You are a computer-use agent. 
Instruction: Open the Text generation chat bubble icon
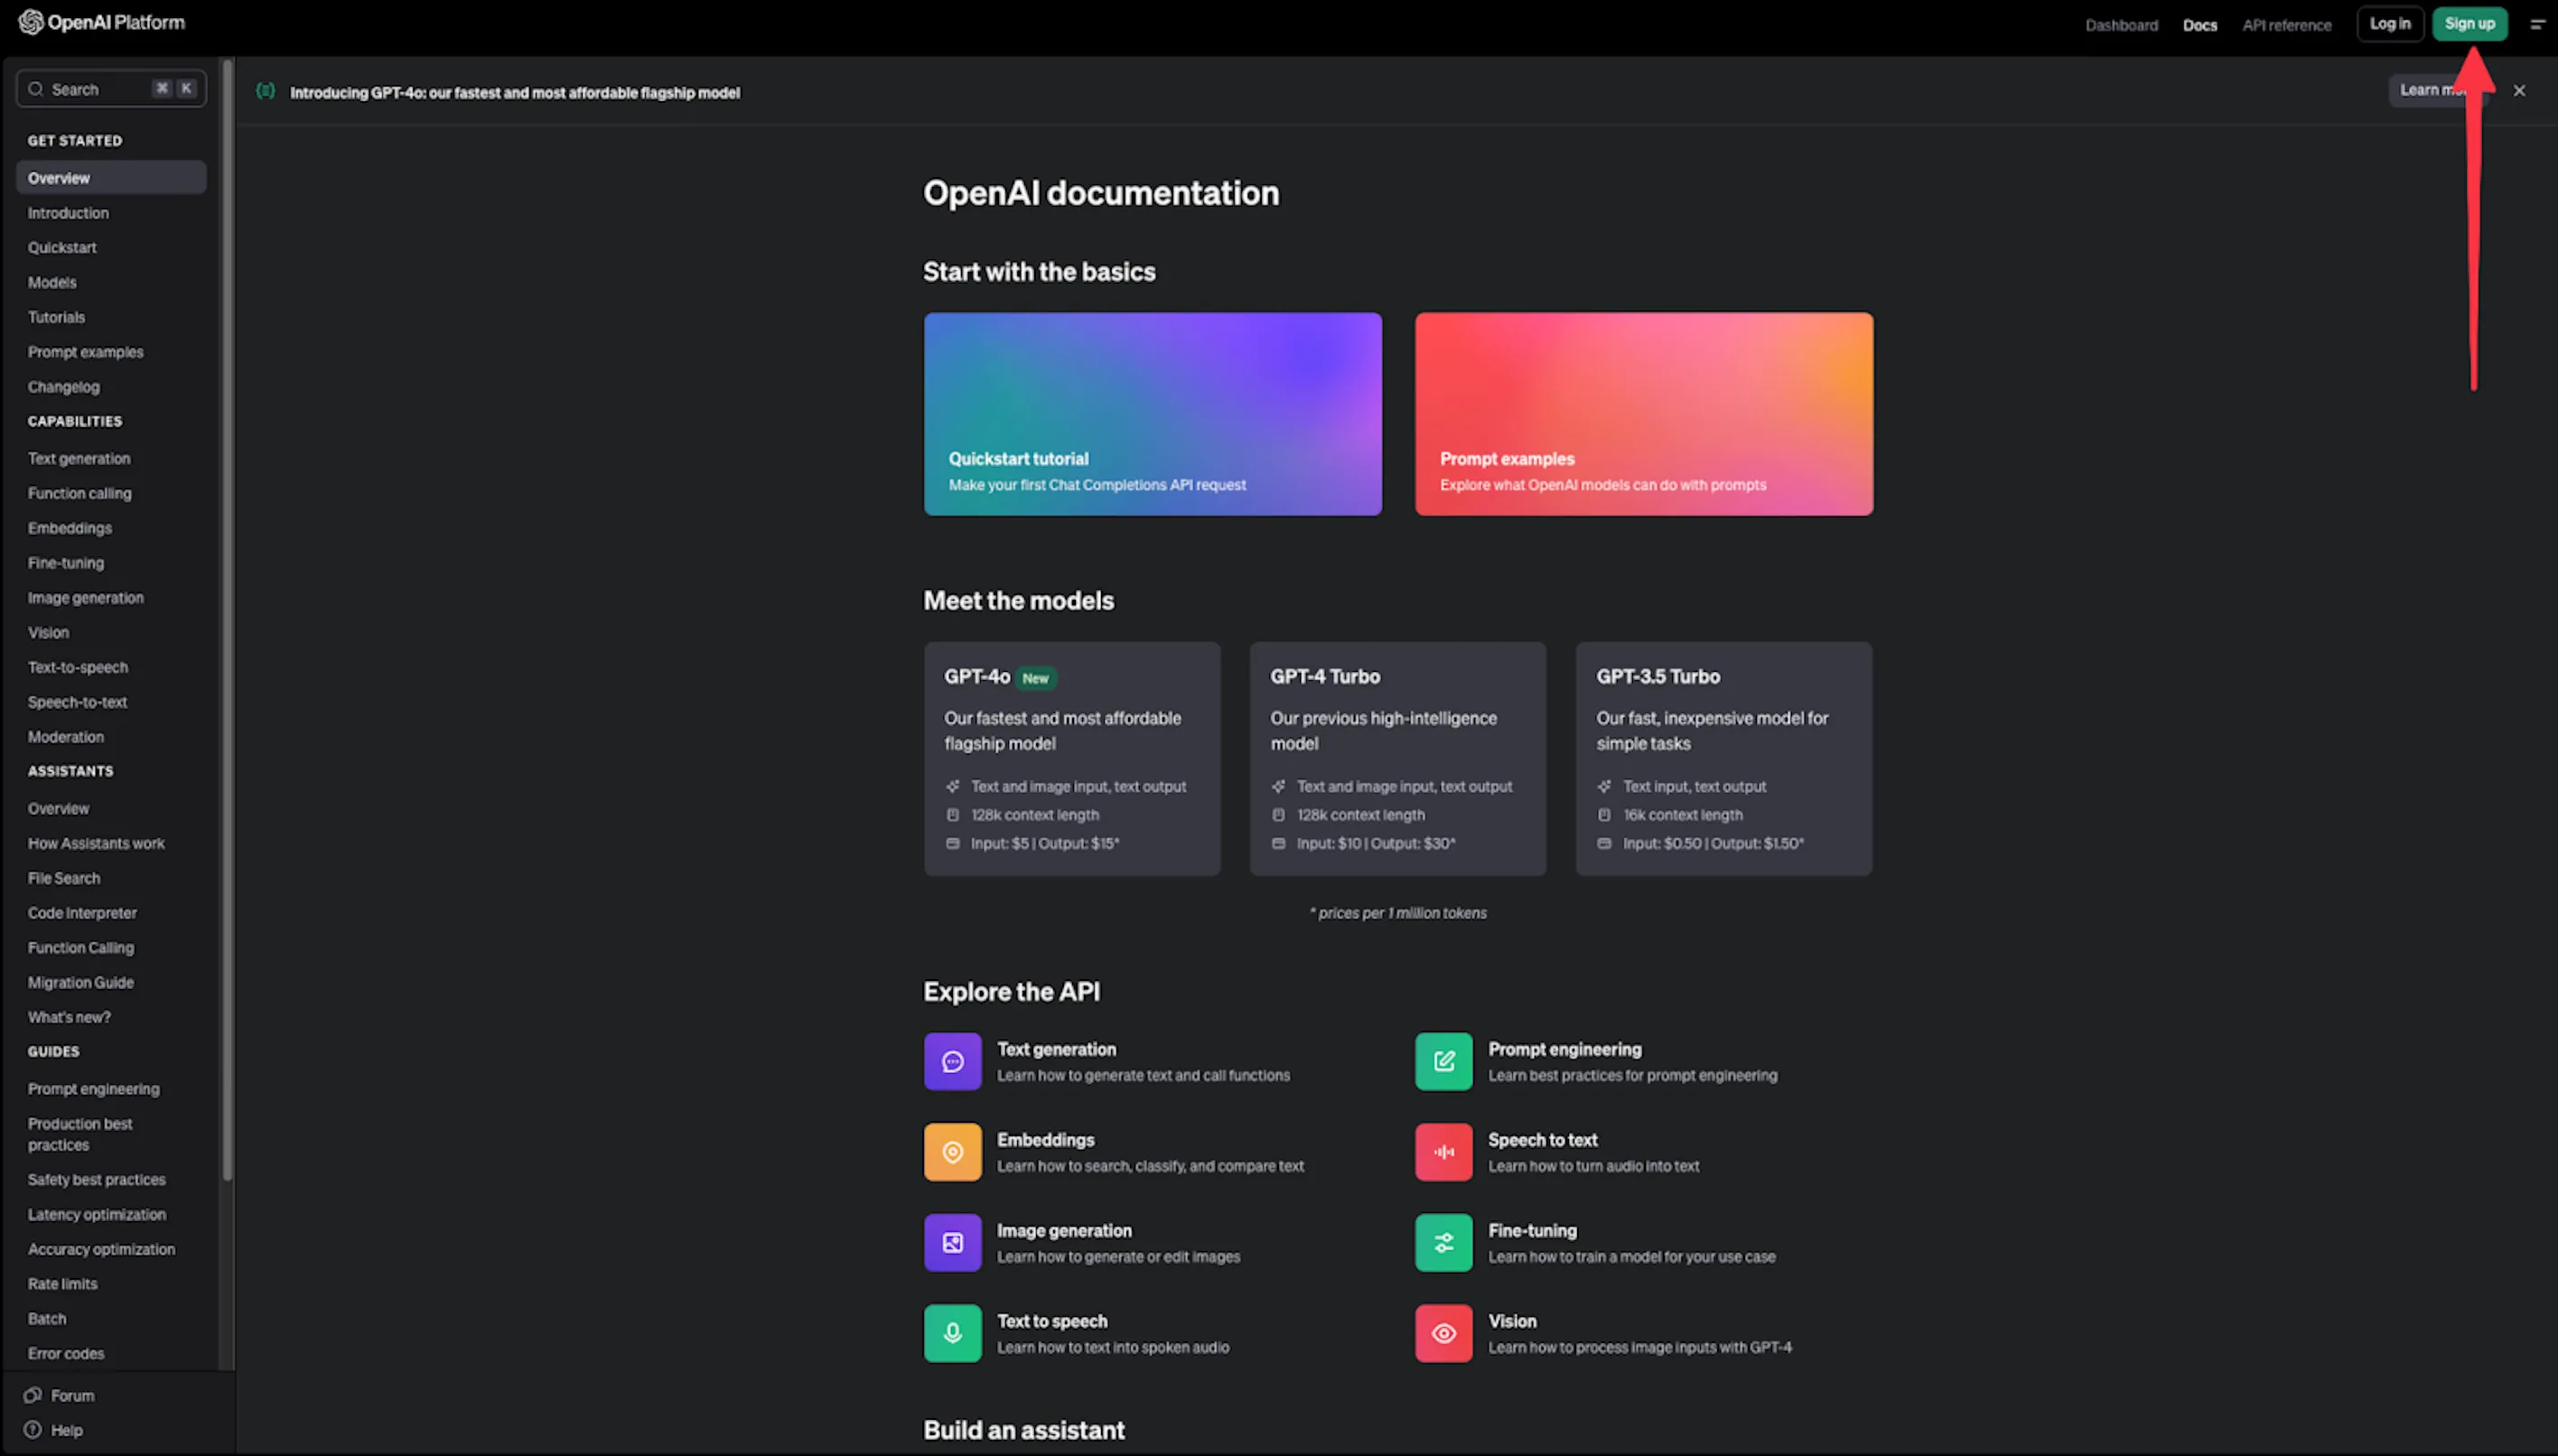tap(952, 1061)
